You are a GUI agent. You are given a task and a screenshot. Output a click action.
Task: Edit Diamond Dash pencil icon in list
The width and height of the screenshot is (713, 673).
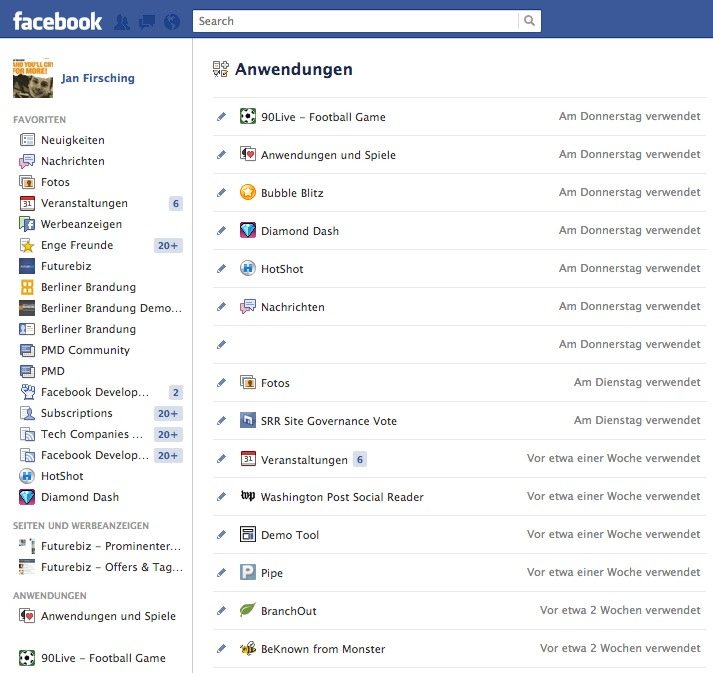tap(221, 231)
